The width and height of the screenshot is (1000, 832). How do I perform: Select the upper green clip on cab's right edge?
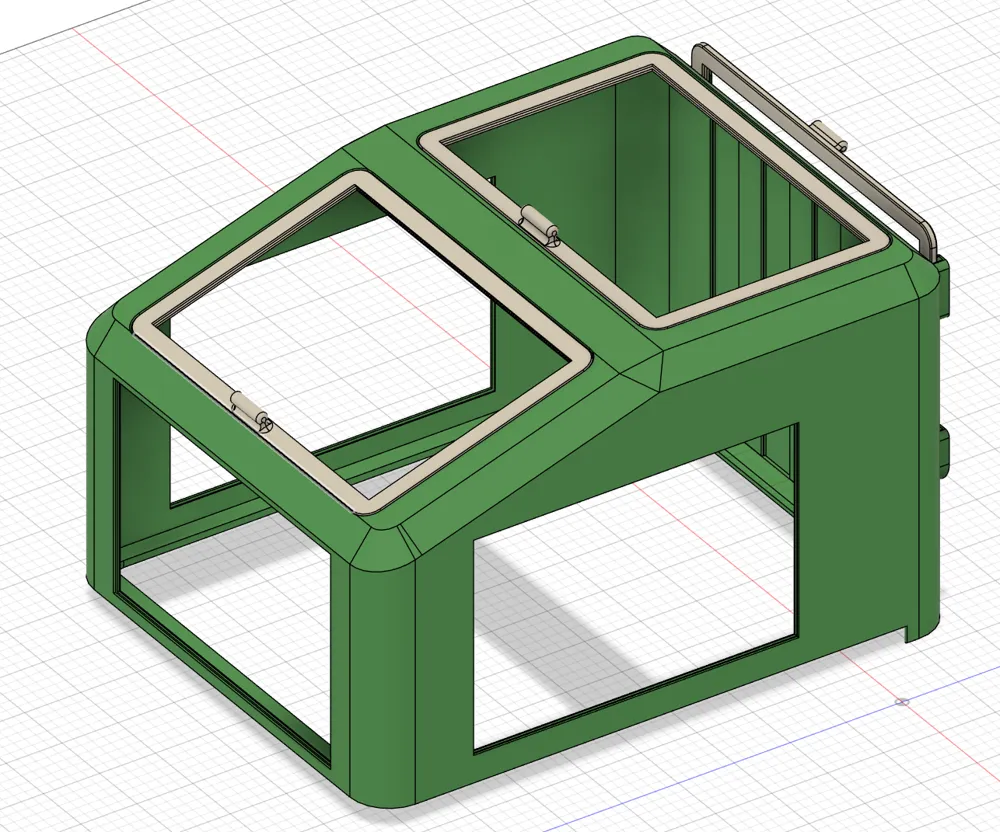click(945, 287)
